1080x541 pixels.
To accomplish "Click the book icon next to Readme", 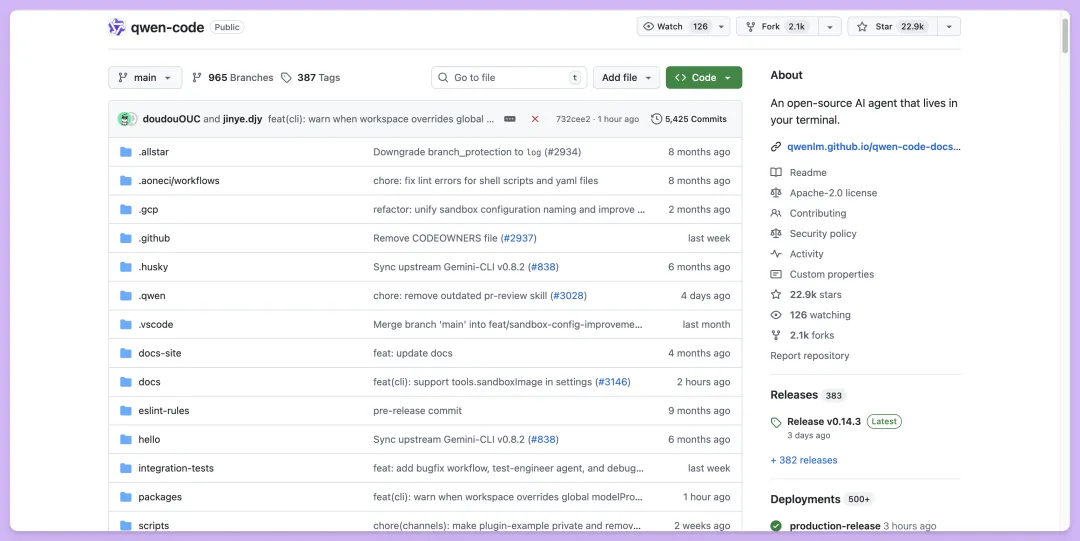I will (776, 172).
